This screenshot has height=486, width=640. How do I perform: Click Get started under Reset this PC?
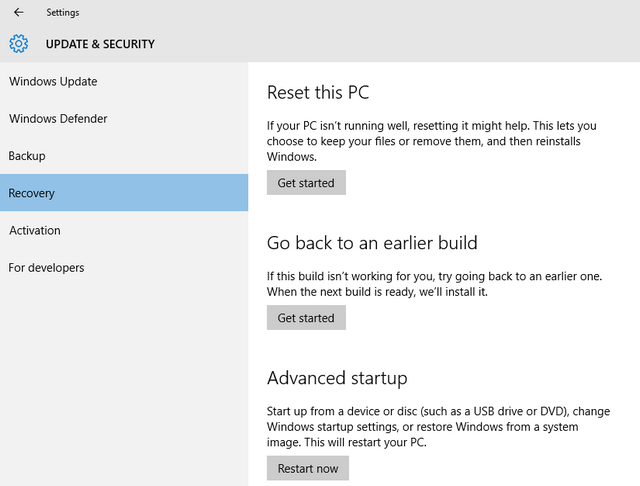click(x=306, y=182)
